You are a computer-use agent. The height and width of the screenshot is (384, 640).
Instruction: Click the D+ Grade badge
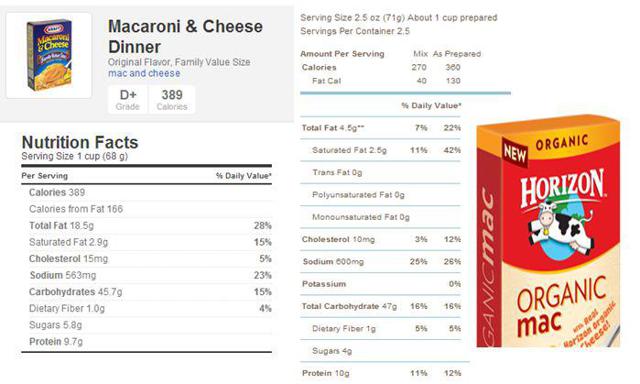(128, 99)
